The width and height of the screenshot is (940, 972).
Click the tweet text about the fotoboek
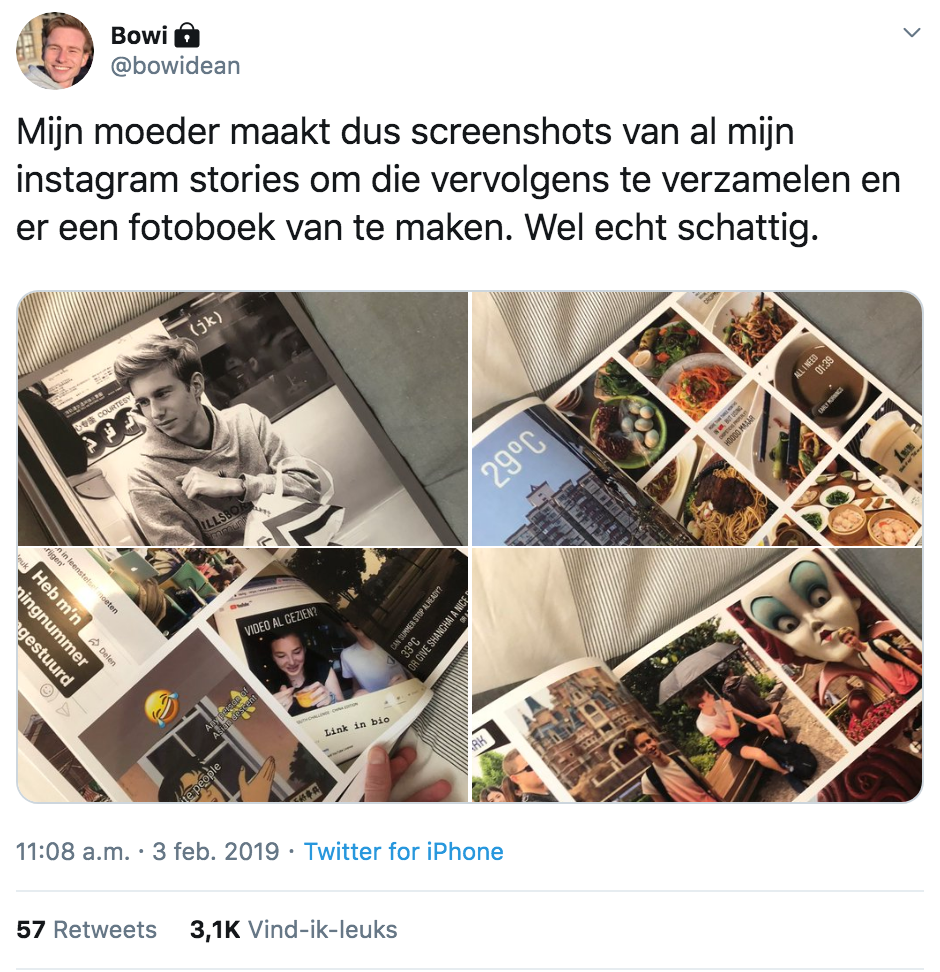pos(458,180)
